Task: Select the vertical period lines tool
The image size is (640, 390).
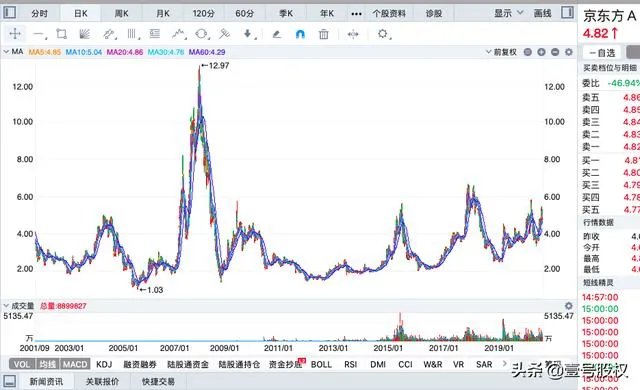Action: (x=132, y=34)
